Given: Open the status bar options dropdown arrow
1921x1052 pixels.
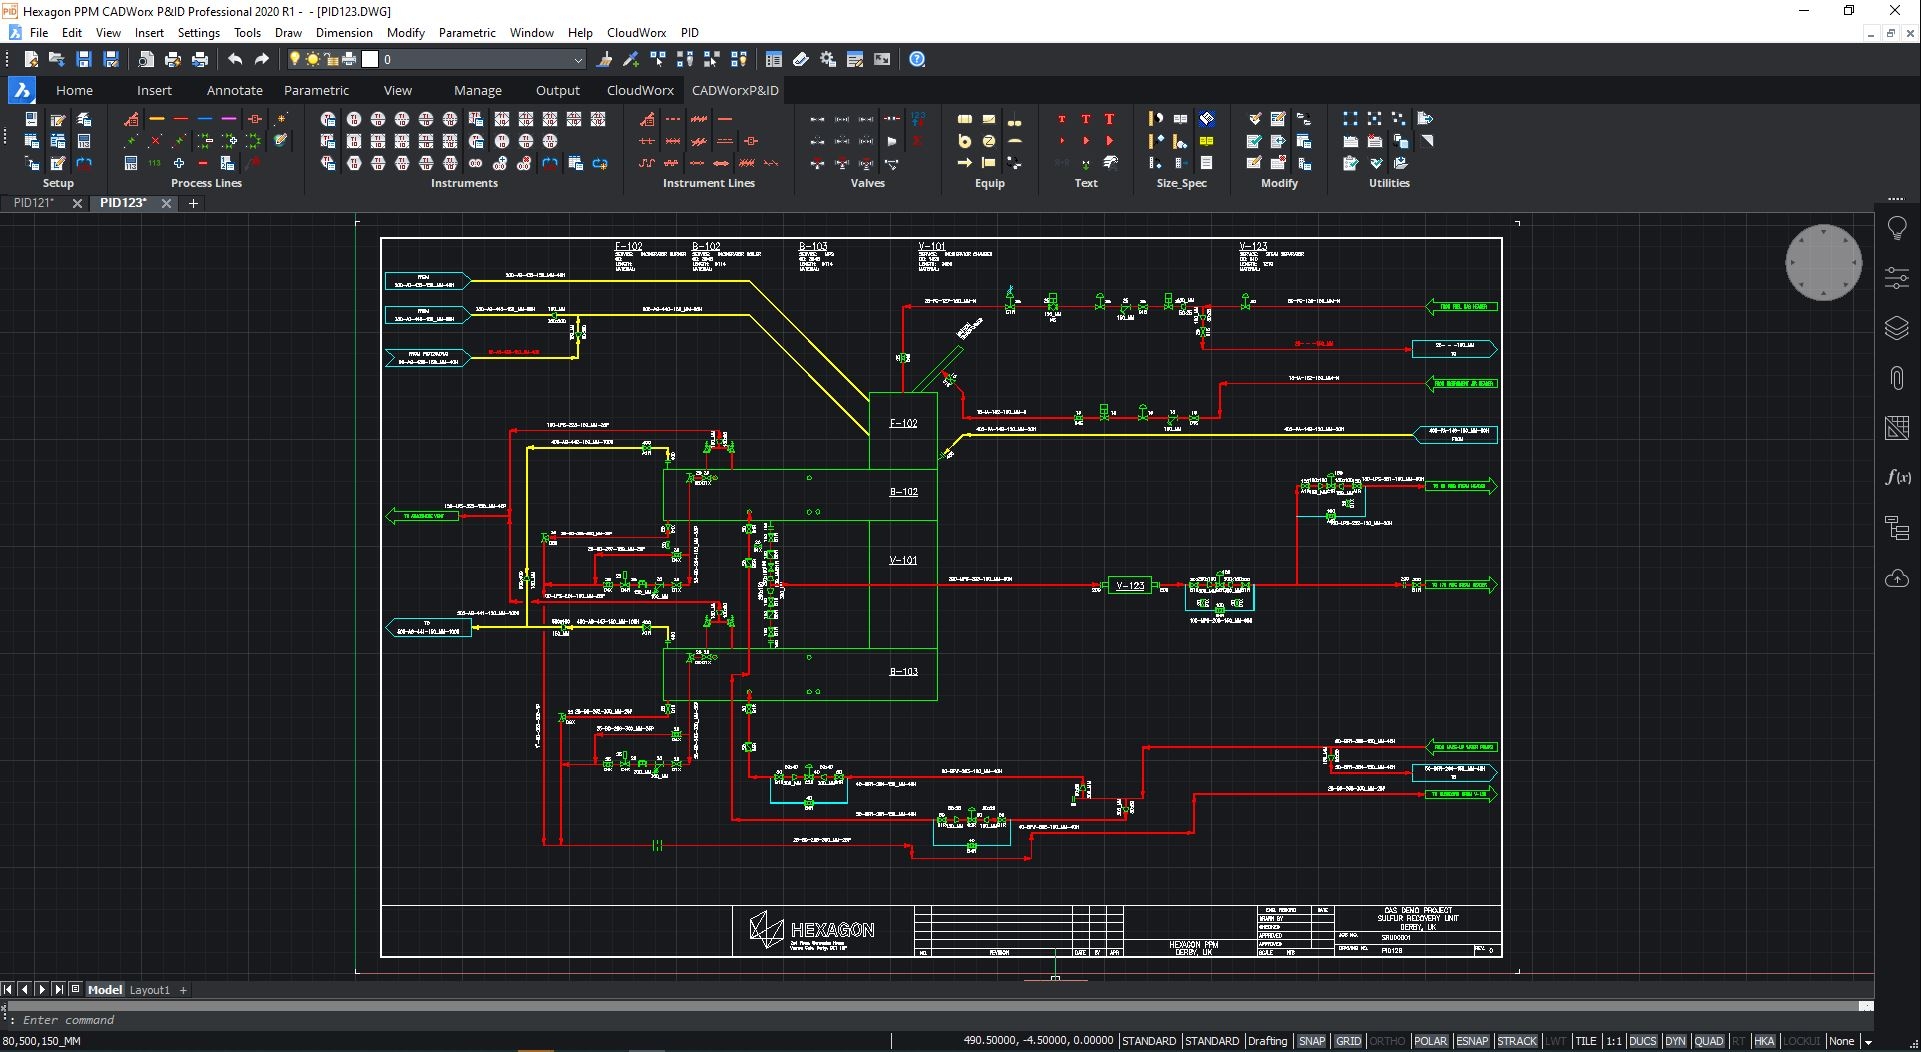Looking at the screenshot, I should click(x=1868, y=1042).
